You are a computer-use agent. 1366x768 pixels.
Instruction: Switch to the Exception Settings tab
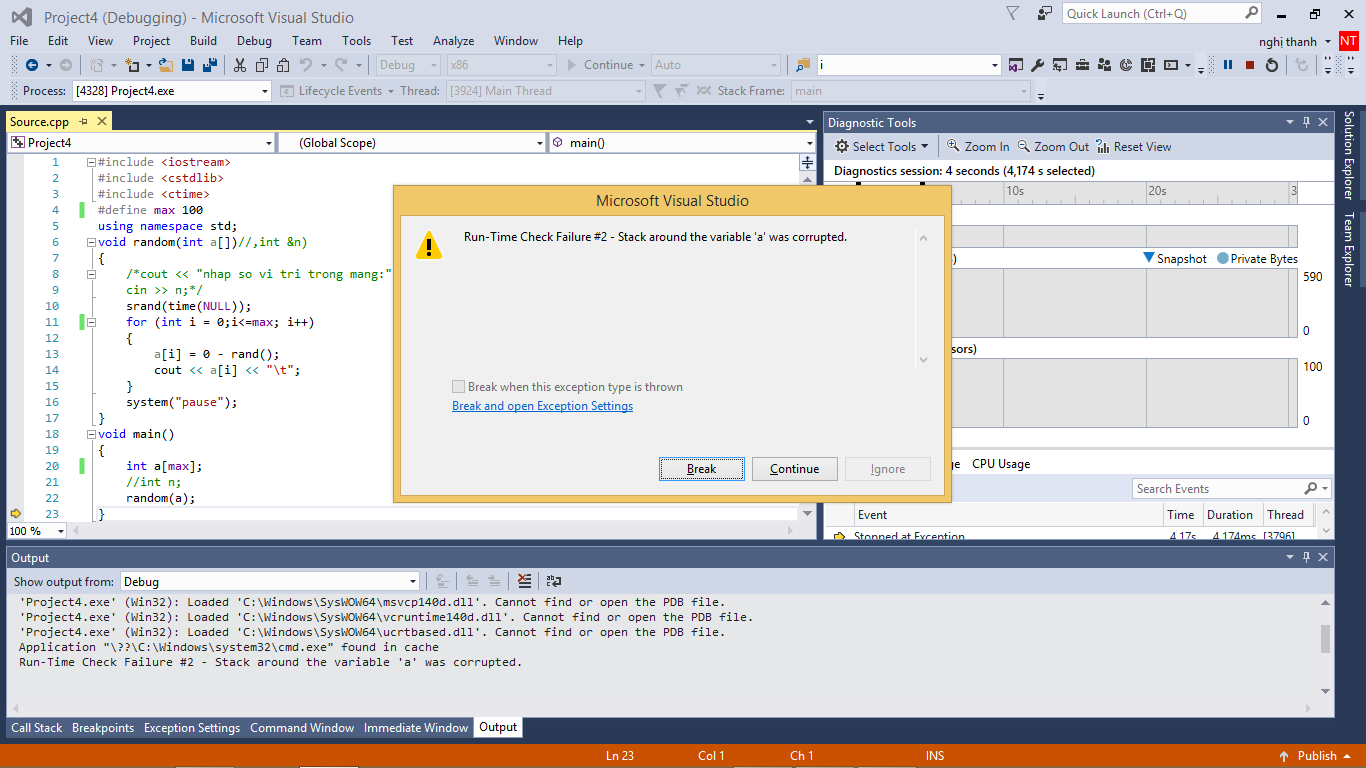tap(192, 728)
